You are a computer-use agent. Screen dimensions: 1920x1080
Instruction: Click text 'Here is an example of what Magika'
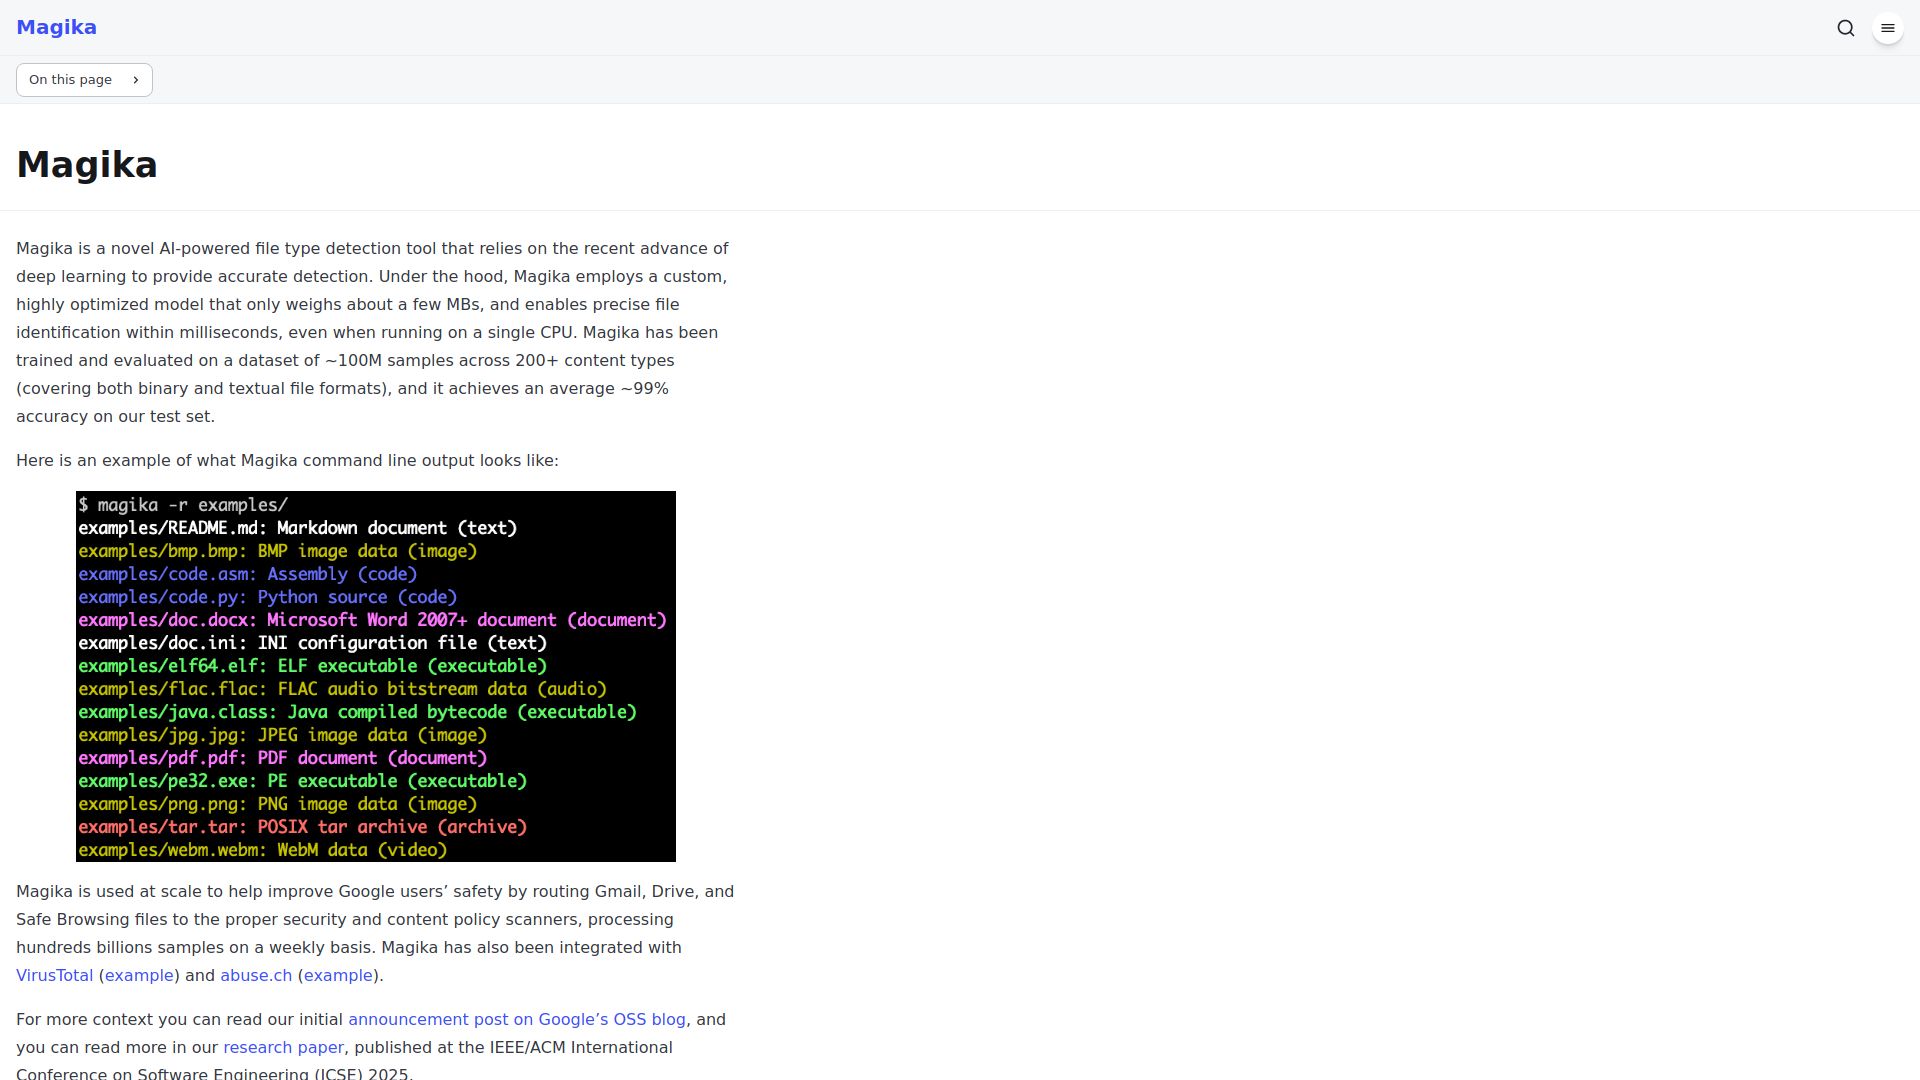157,460
